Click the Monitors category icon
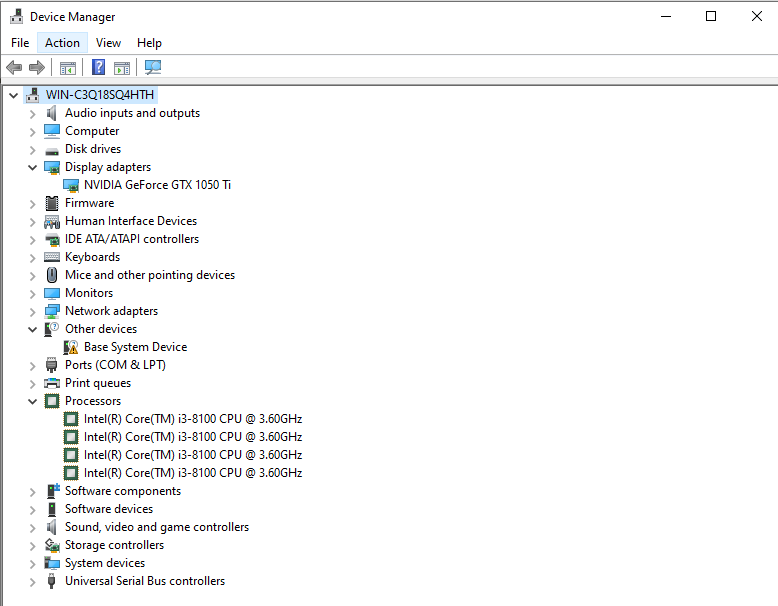Screen dimensions: 778x606 (x=52, y=293)
